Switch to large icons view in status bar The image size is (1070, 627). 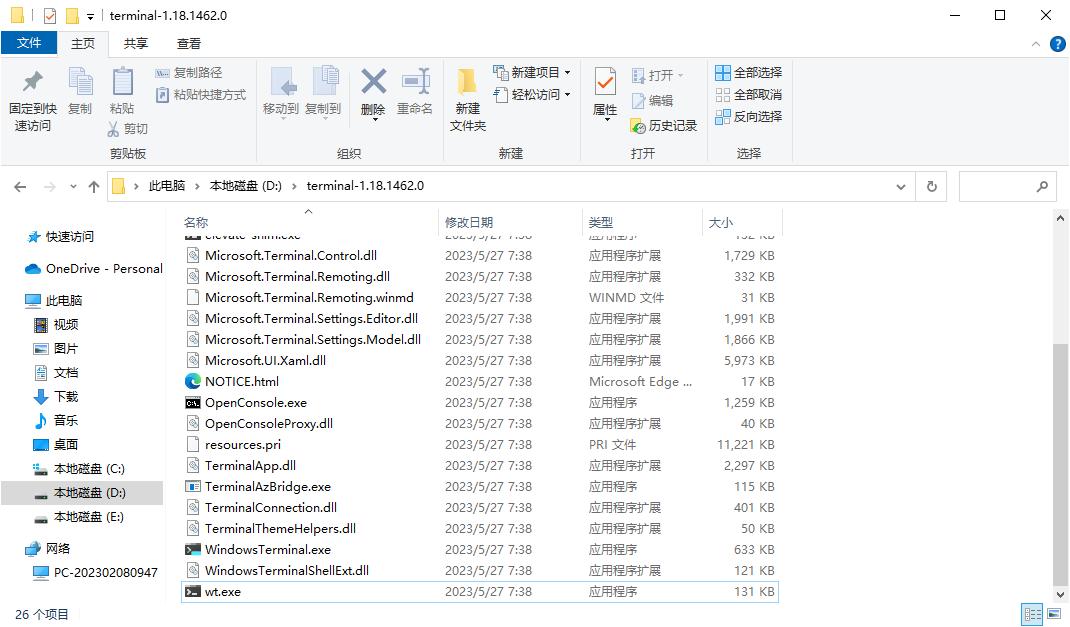(x=1055, y=614)
